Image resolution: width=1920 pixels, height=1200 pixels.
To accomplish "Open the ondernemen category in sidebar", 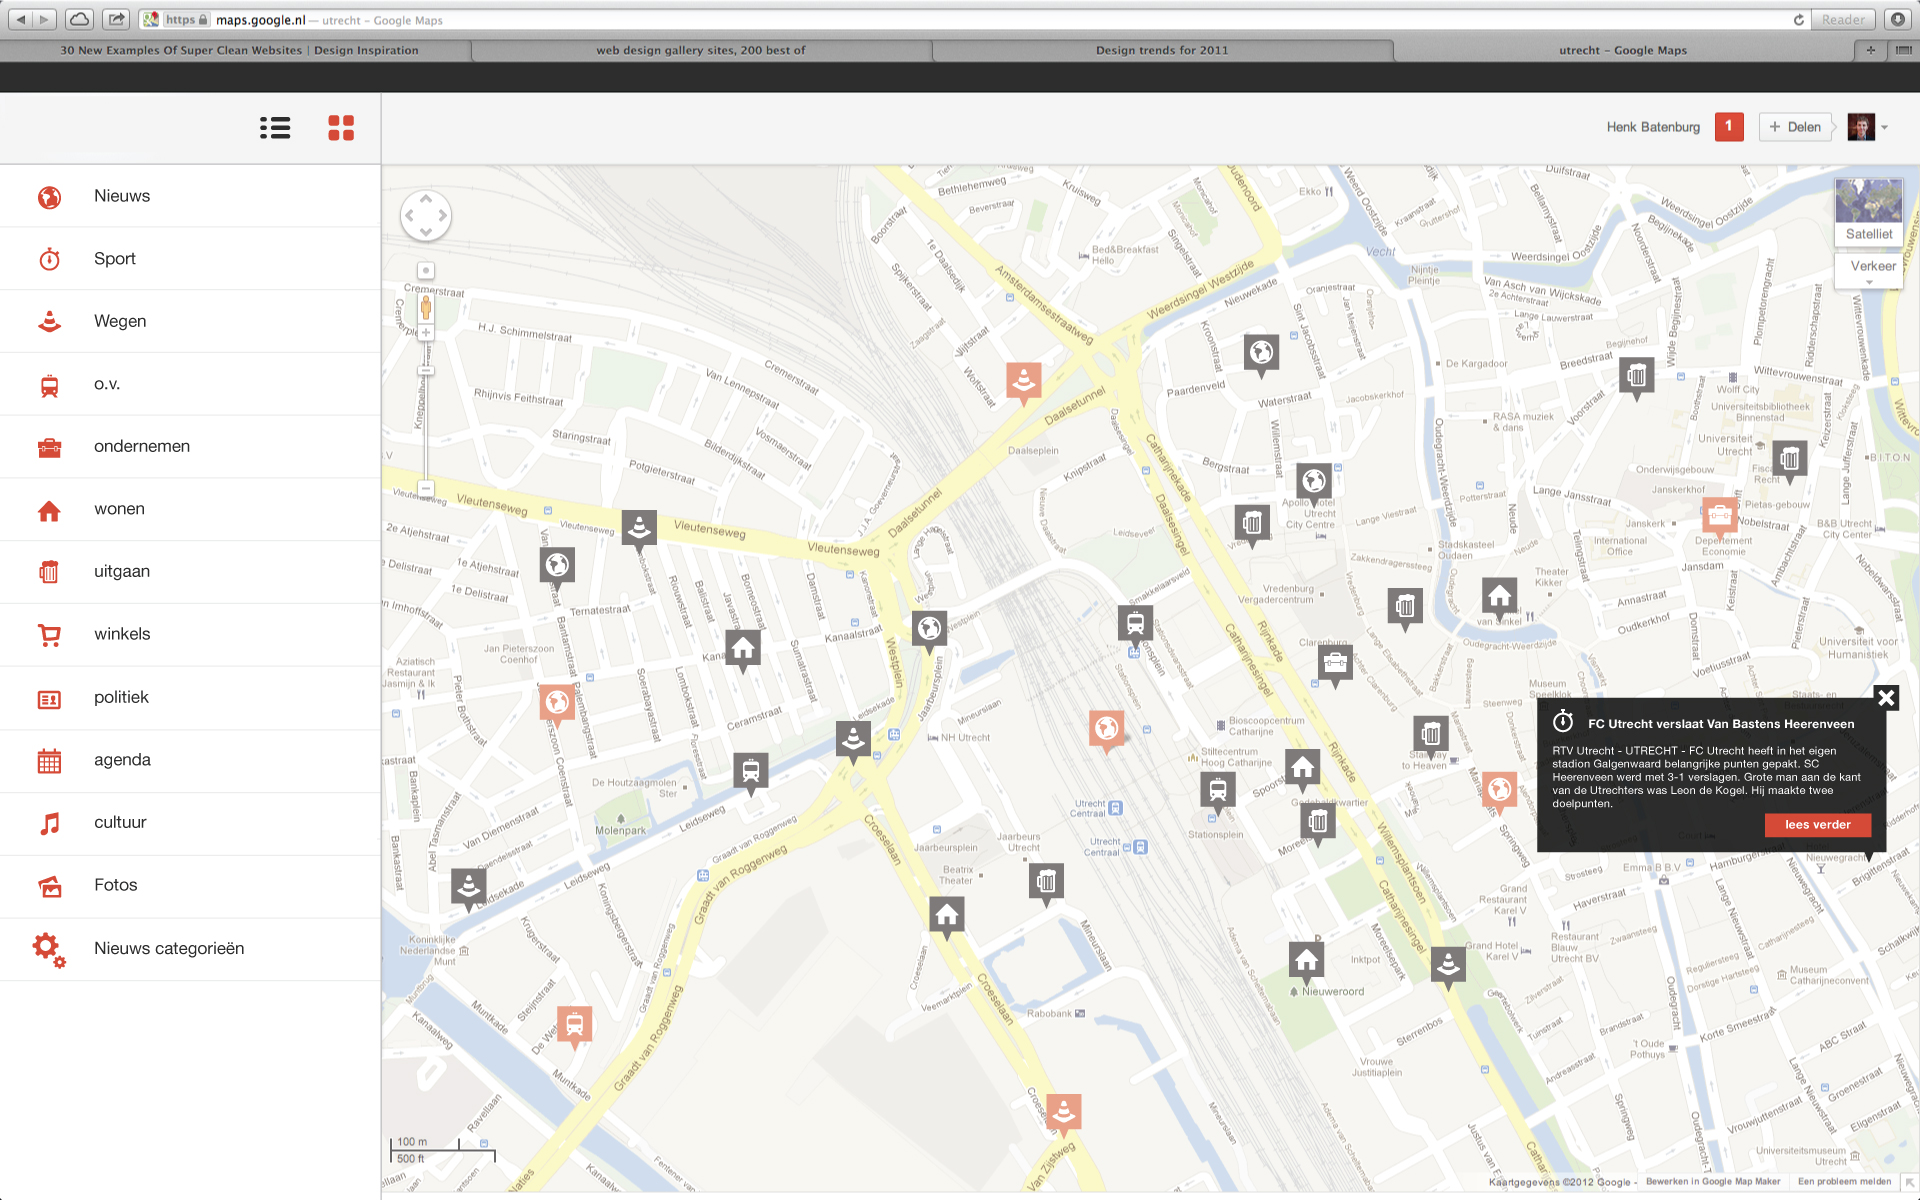I will pos(190,447).
